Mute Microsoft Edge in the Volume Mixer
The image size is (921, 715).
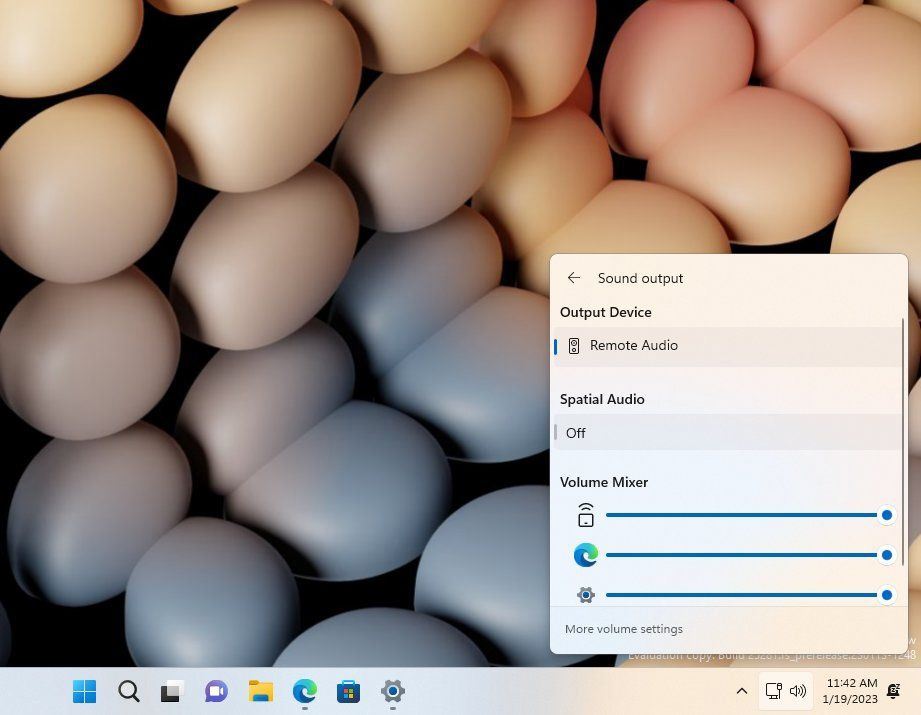586,555
